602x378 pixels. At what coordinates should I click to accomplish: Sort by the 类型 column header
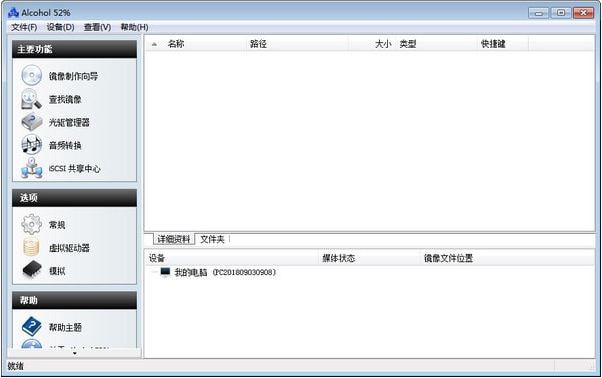[x=436, y=44]
